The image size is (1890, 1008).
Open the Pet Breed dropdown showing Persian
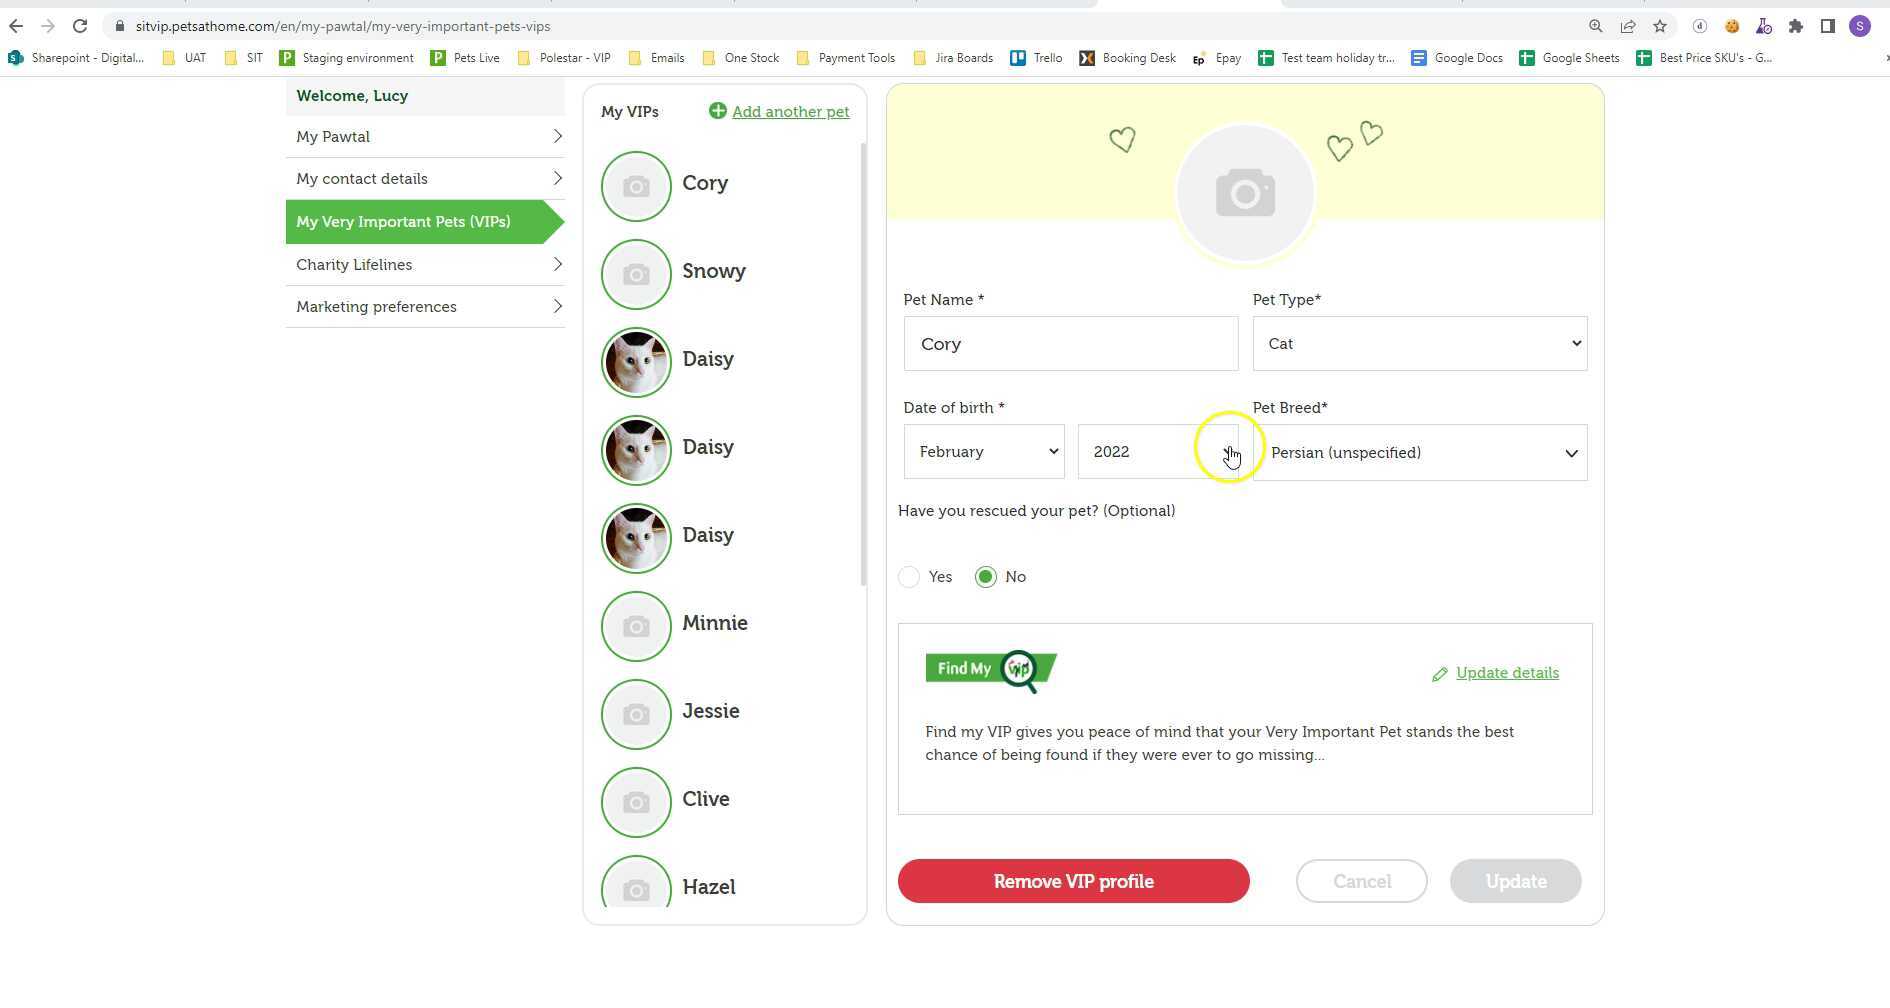coord(1419,452)
